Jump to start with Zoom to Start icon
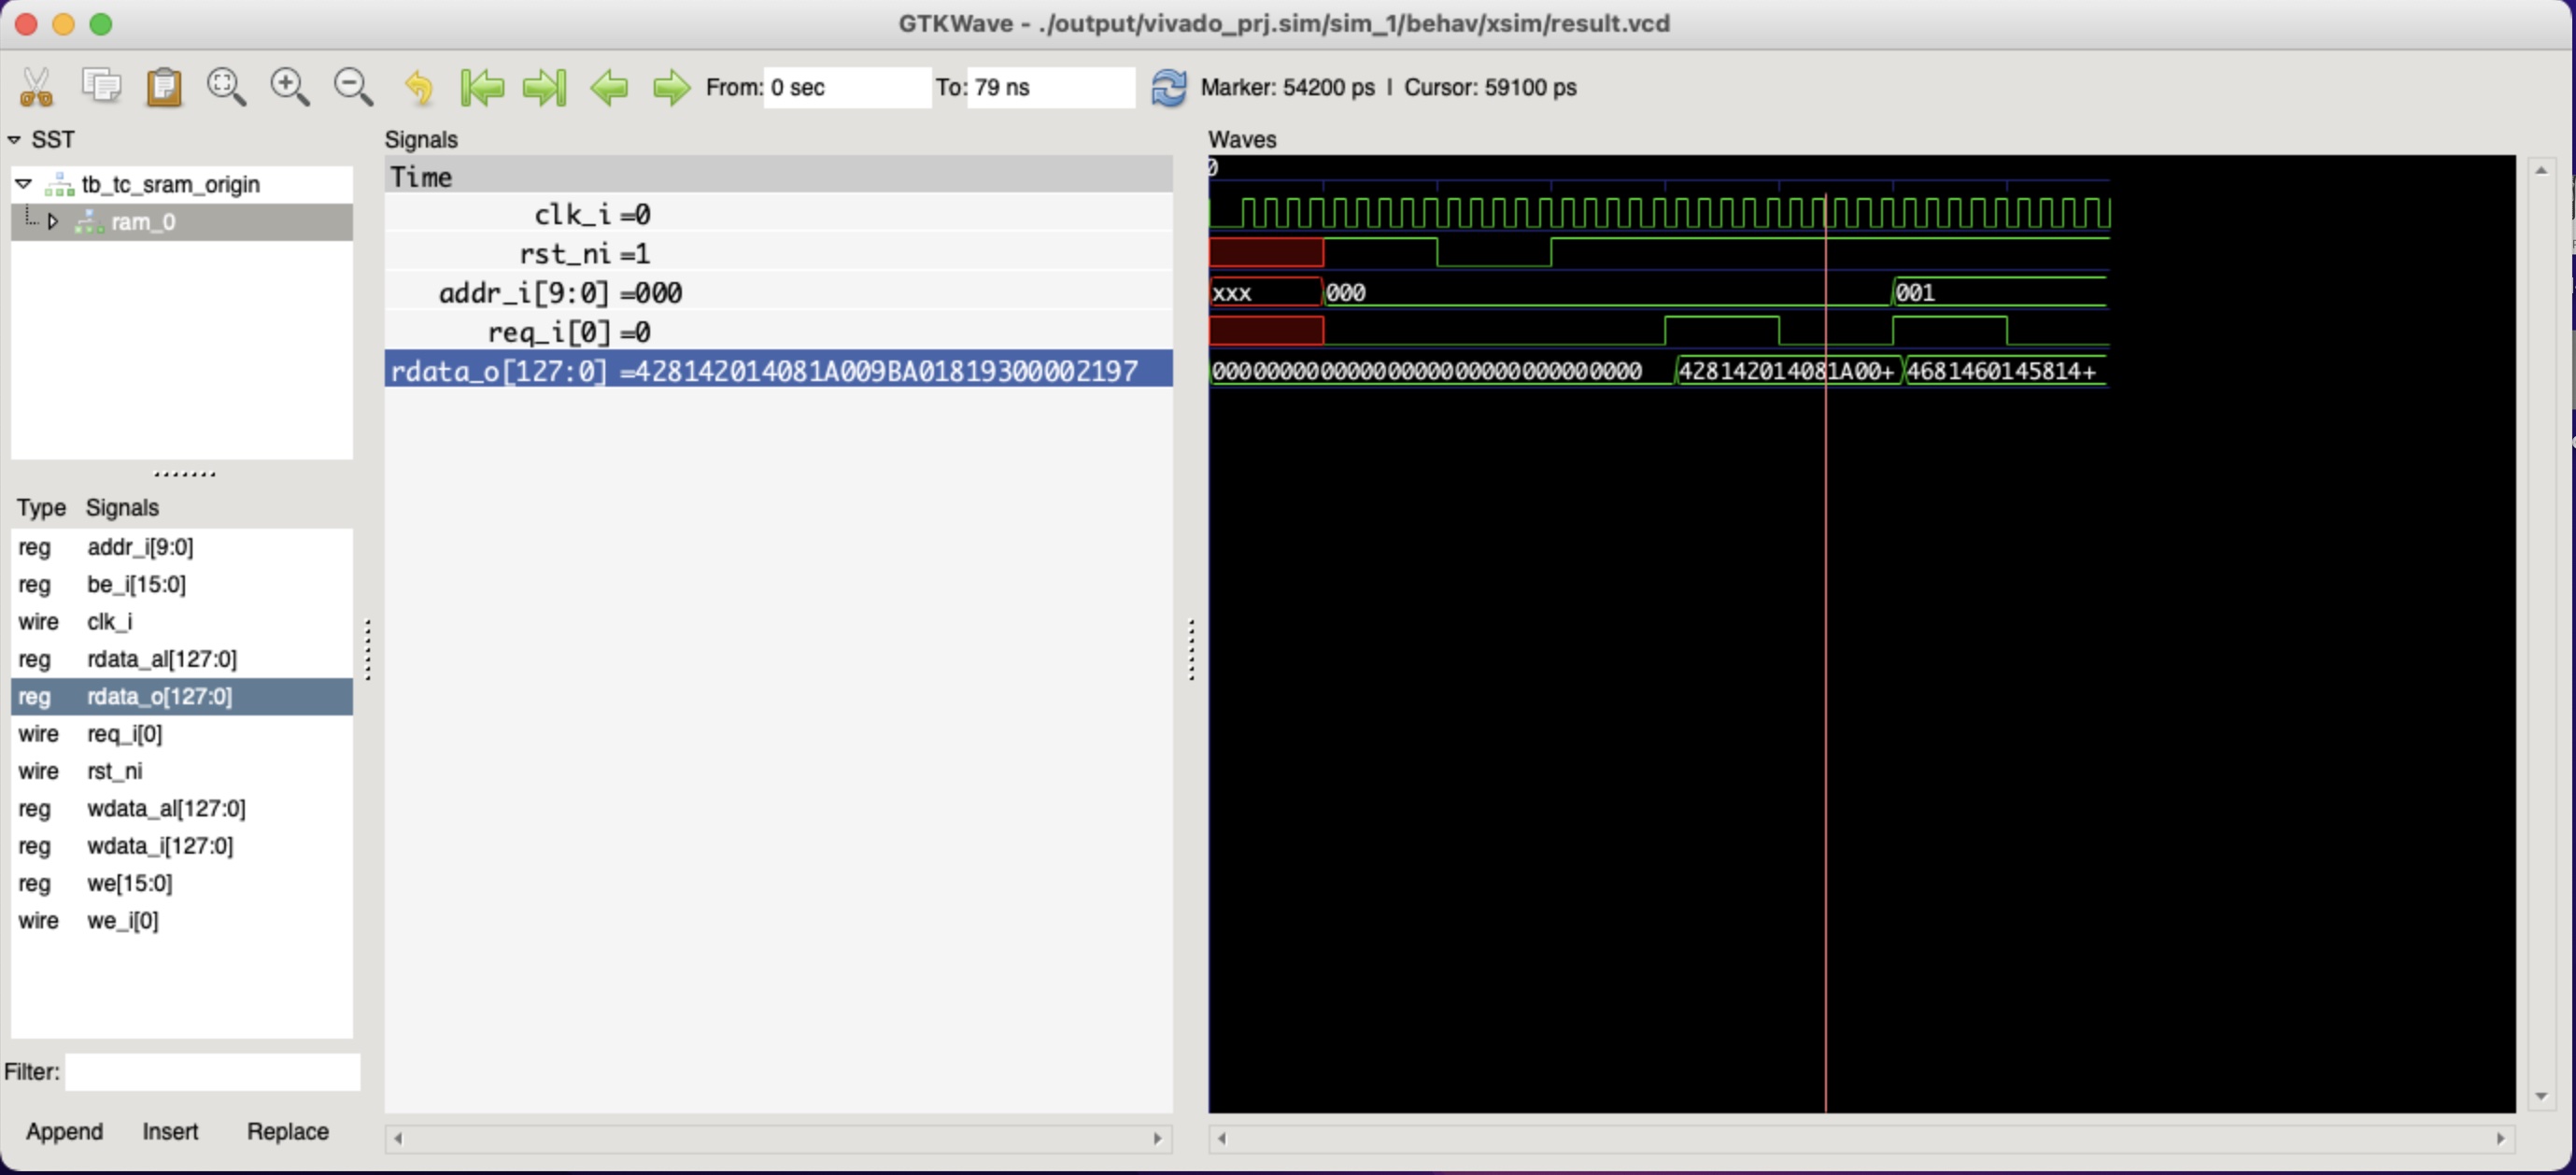The height and width of the screenshot is (1175, 2576). tap(482, 87)
